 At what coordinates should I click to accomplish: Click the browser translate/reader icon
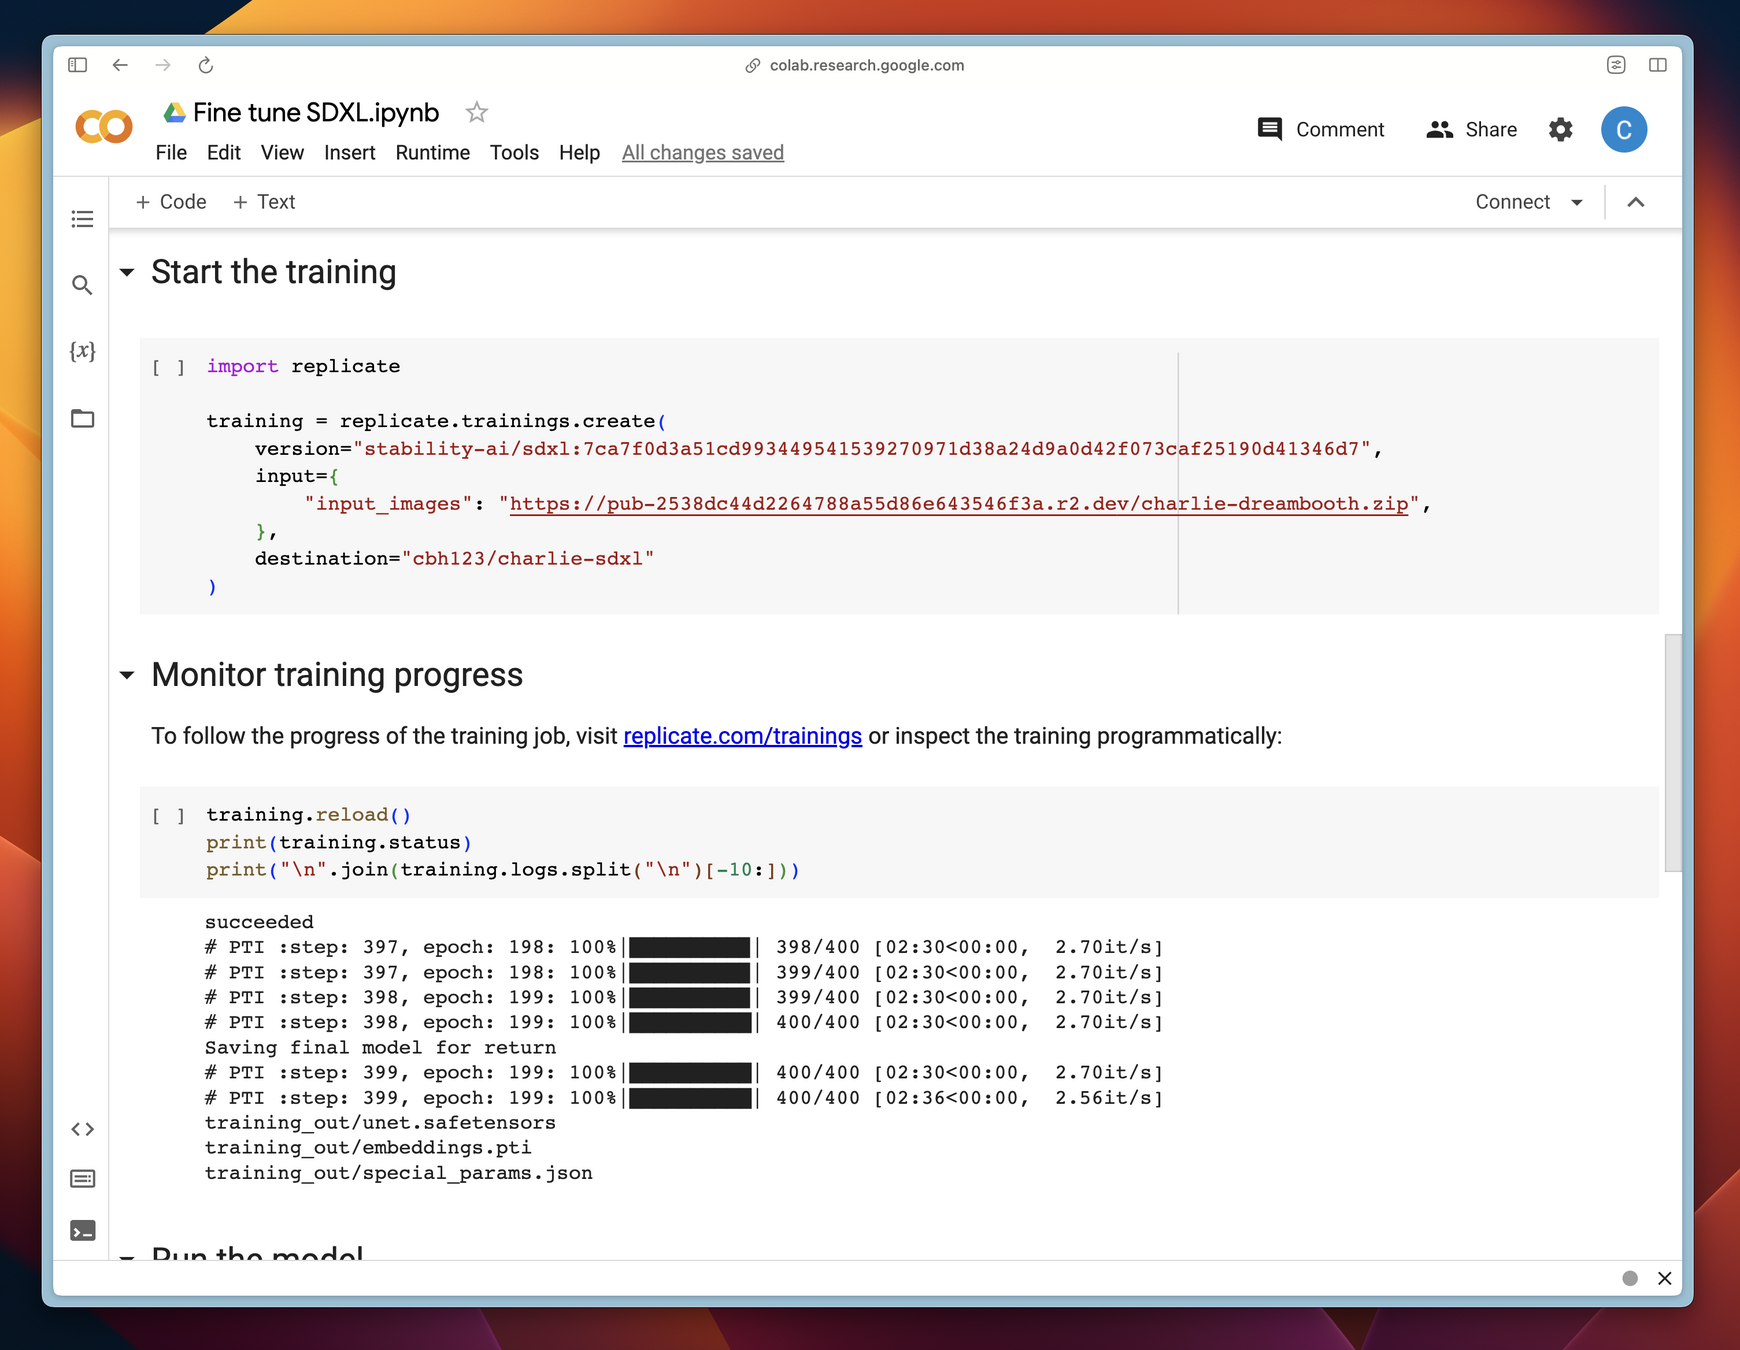pyautogui.click(x=1616, y=65)
